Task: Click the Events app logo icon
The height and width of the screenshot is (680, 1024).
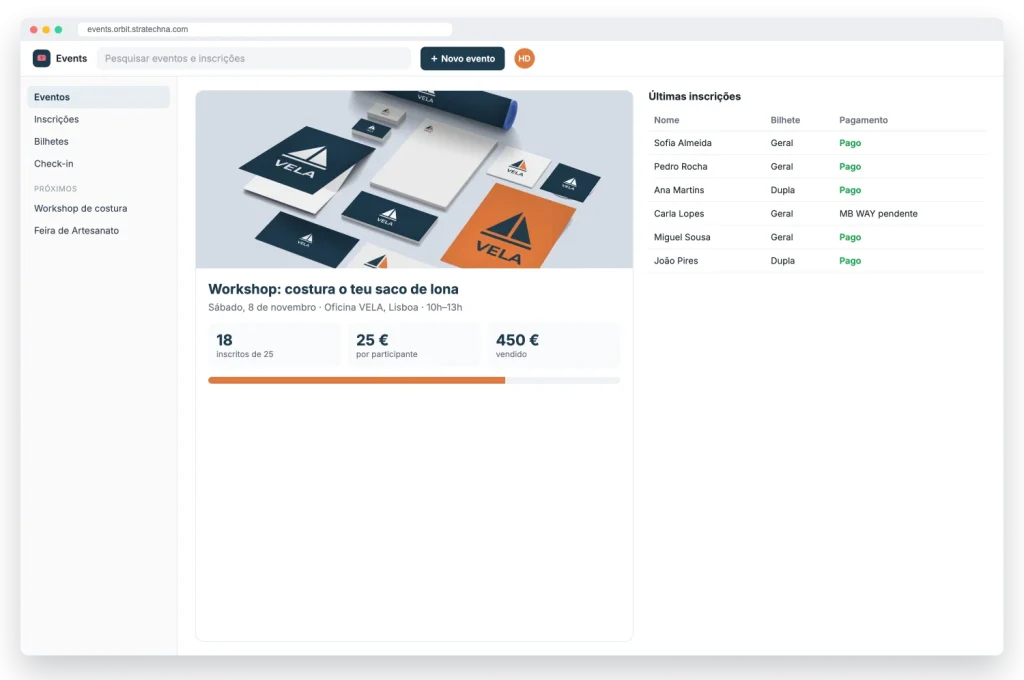Action: click(41, 58)
